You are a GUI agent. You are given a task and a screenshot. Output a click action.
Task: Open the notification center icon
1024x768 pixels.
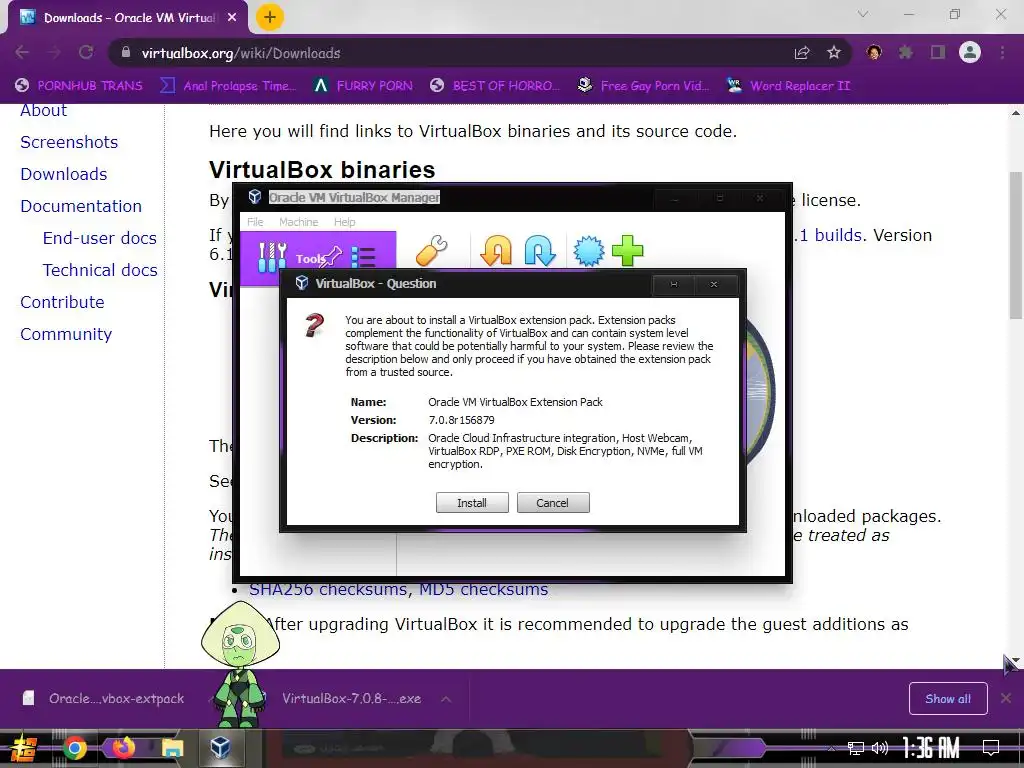[991, 748]
